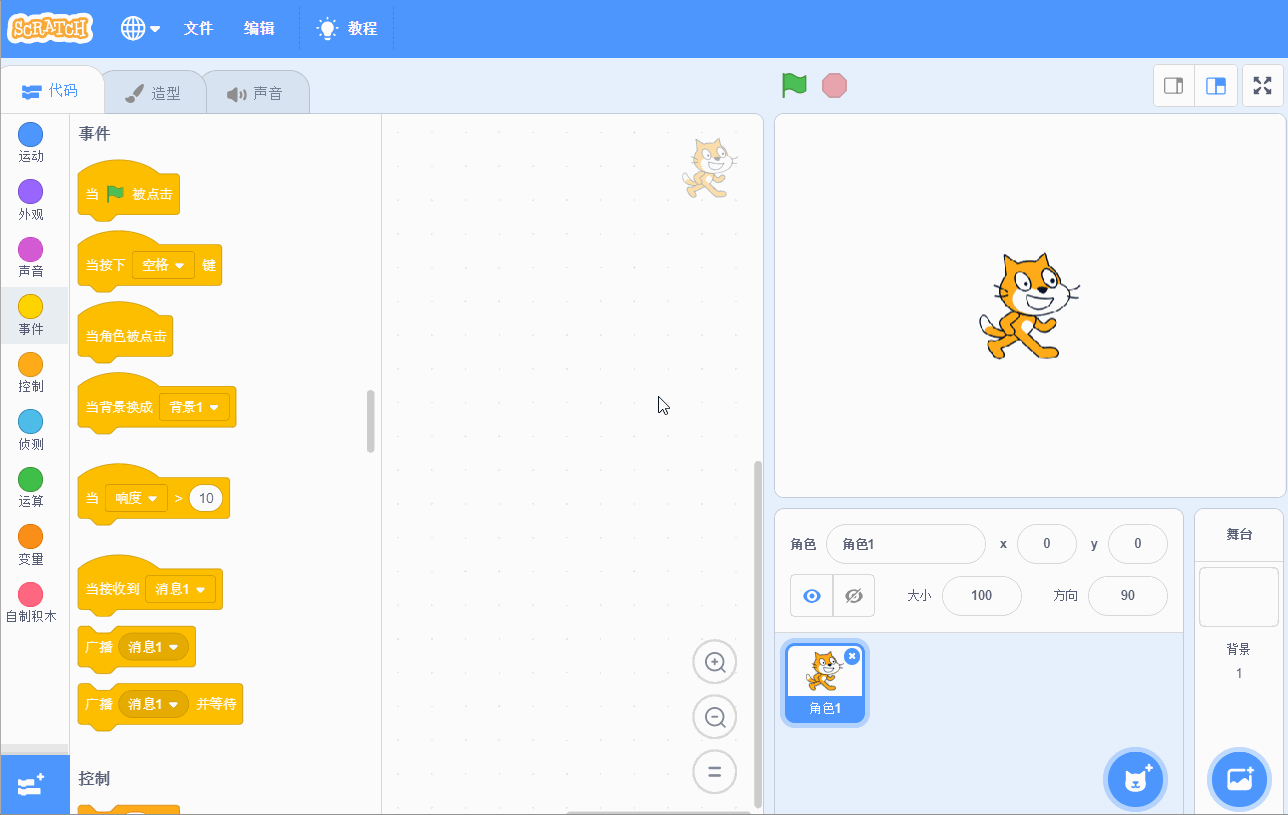Click the choose a sprite button
The image size is (1288, 815).
pyautogui.click(x=1135, y=777)
